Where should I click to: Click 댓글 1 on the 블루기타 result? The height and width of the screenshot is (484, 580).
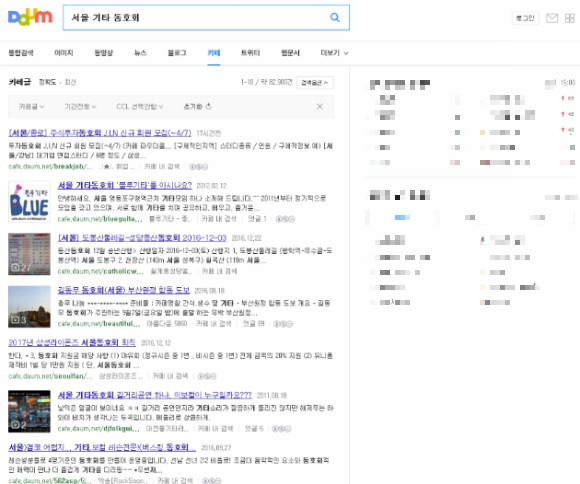point(257,219)
